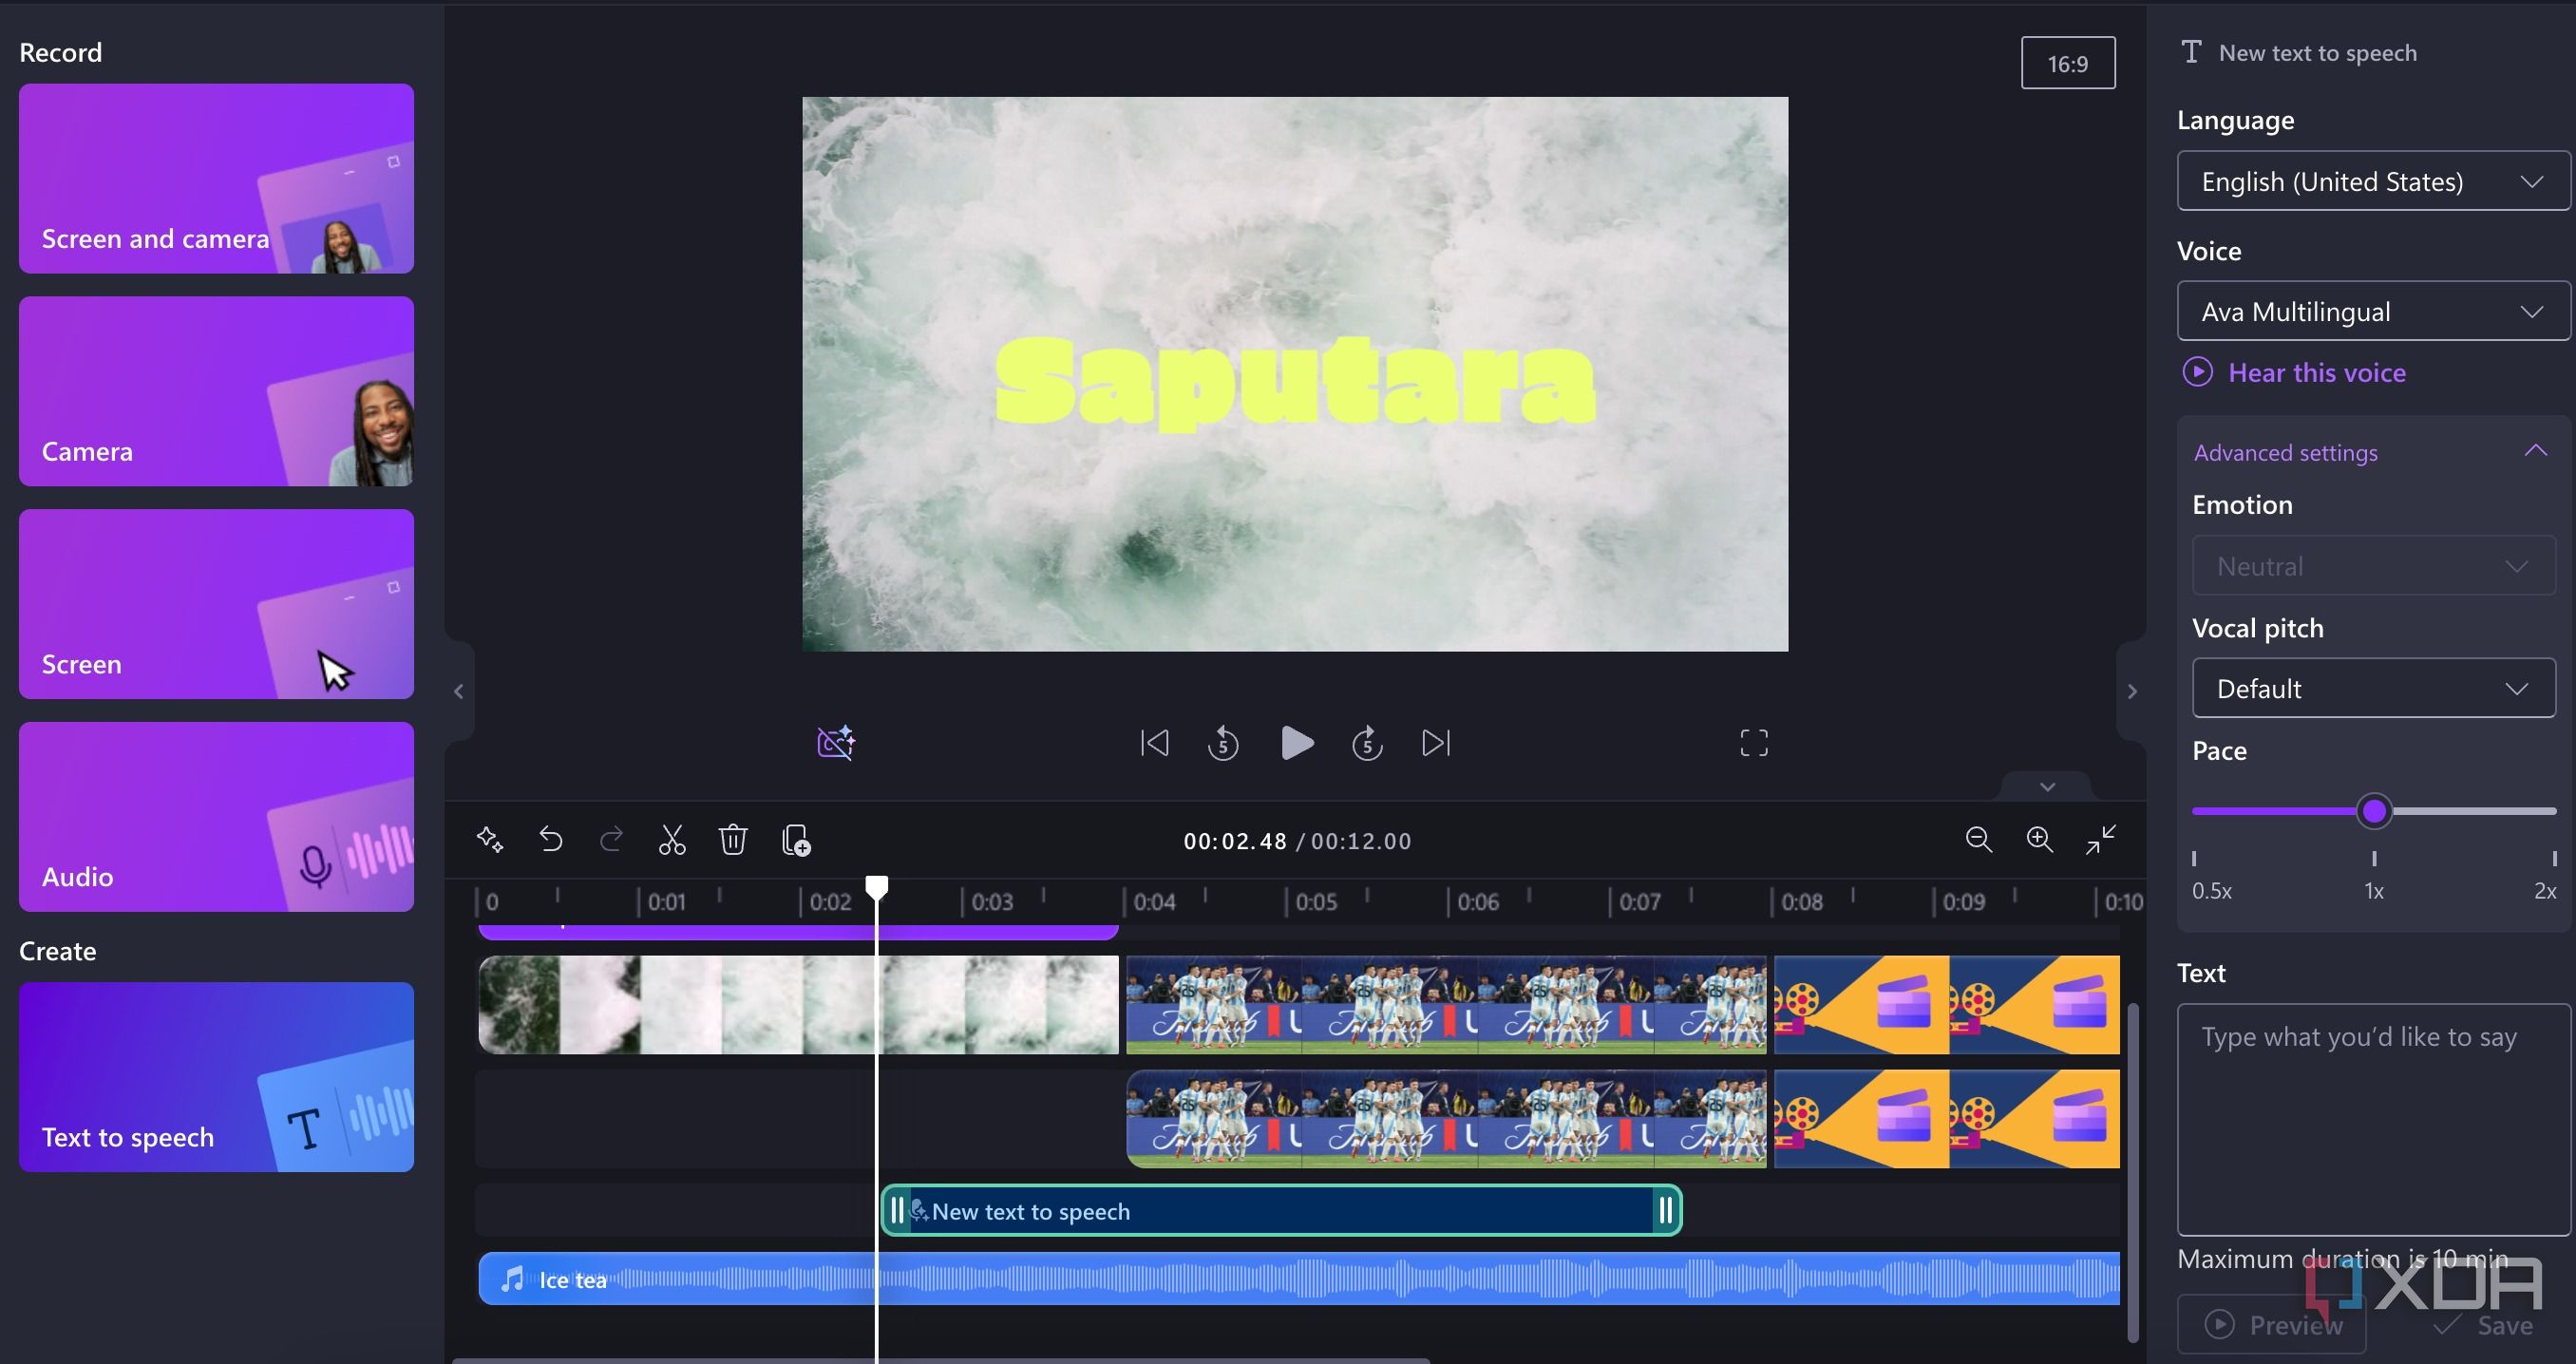This screenshot has width=2576, height=1364.
Task: Change the Language selection
Action: tap(2372, 181)
